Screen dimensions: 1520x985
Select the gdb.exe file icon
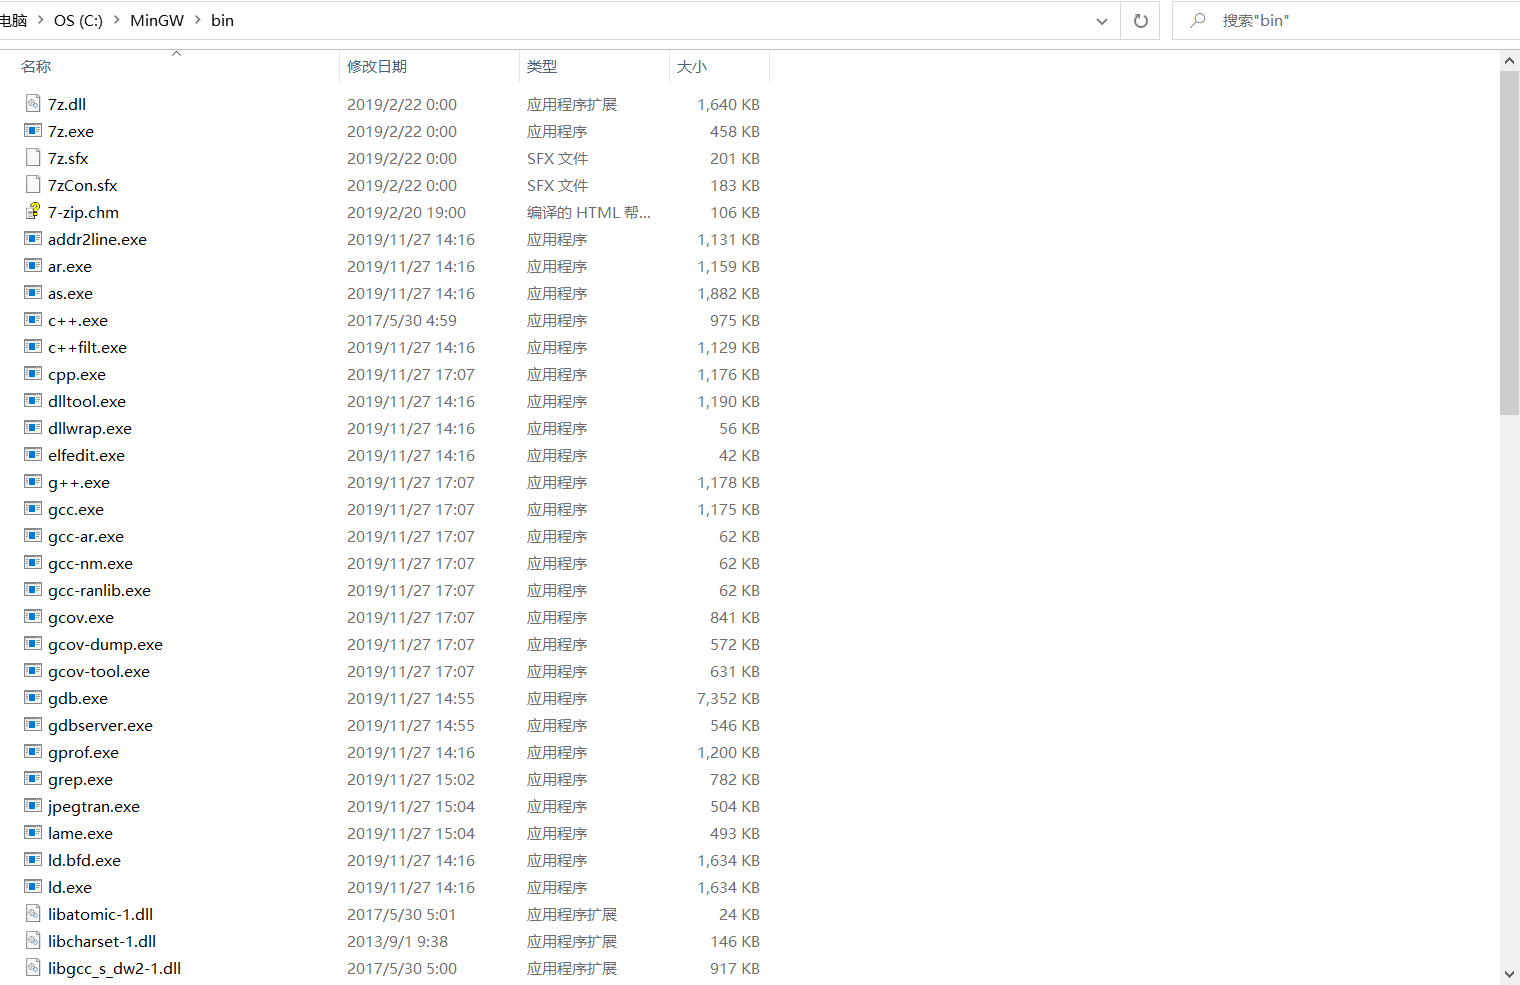(32, 698)
